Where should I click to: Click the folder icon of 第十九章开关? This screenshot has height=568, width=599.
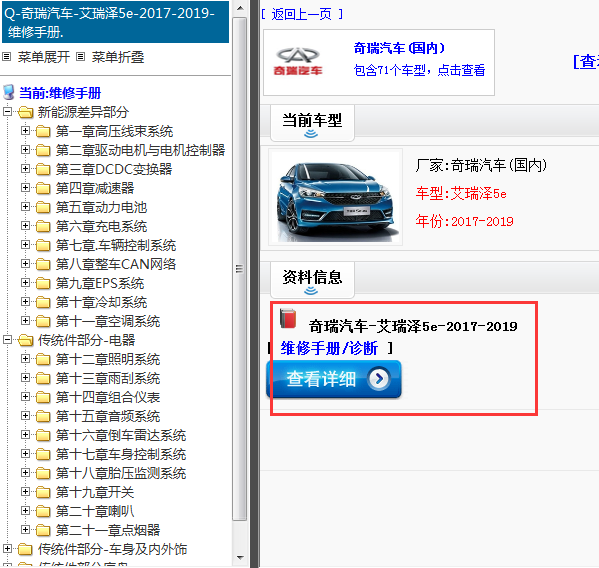click(43, 492)
